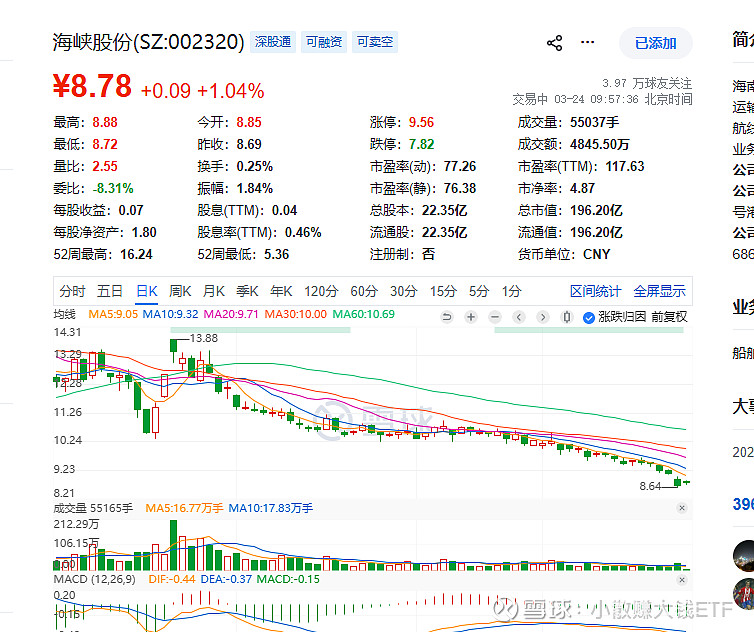The image size is (754, 632).
Task: Switch to the 五日 chart tab
Action: click(110, 291)
